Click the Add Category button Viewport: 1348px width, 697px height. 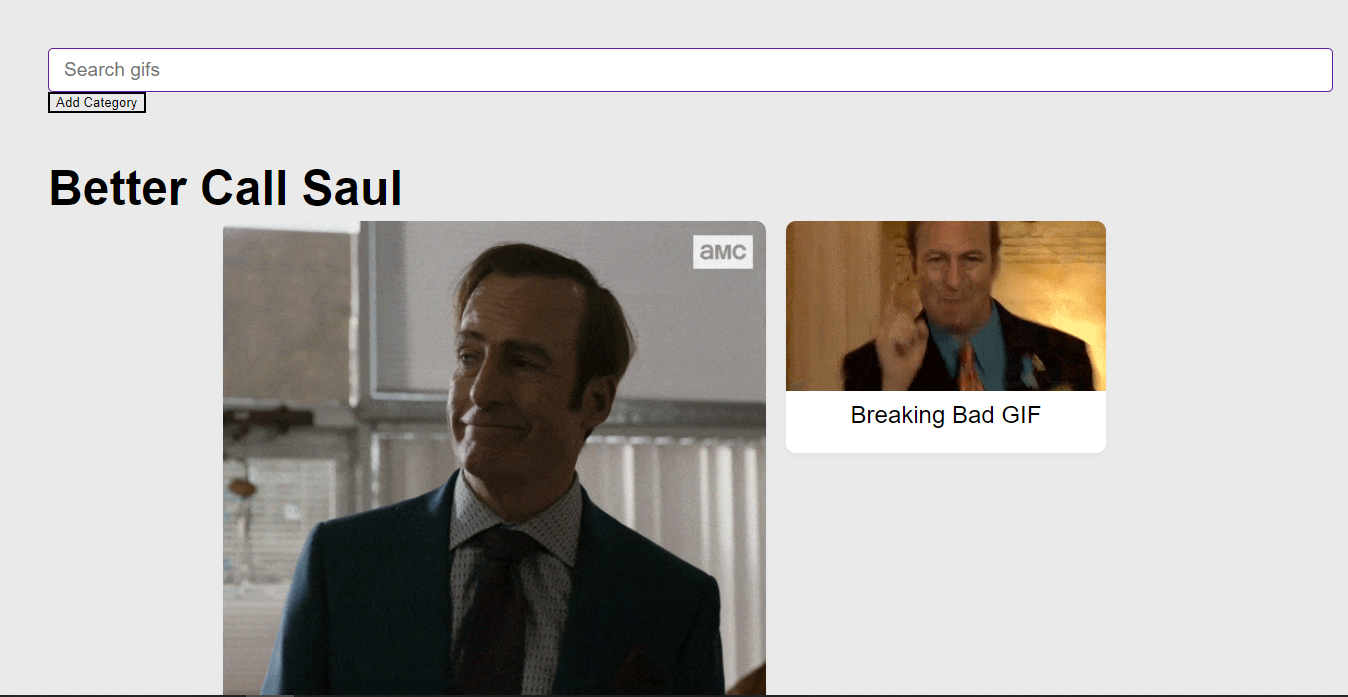tap(97, 103)
